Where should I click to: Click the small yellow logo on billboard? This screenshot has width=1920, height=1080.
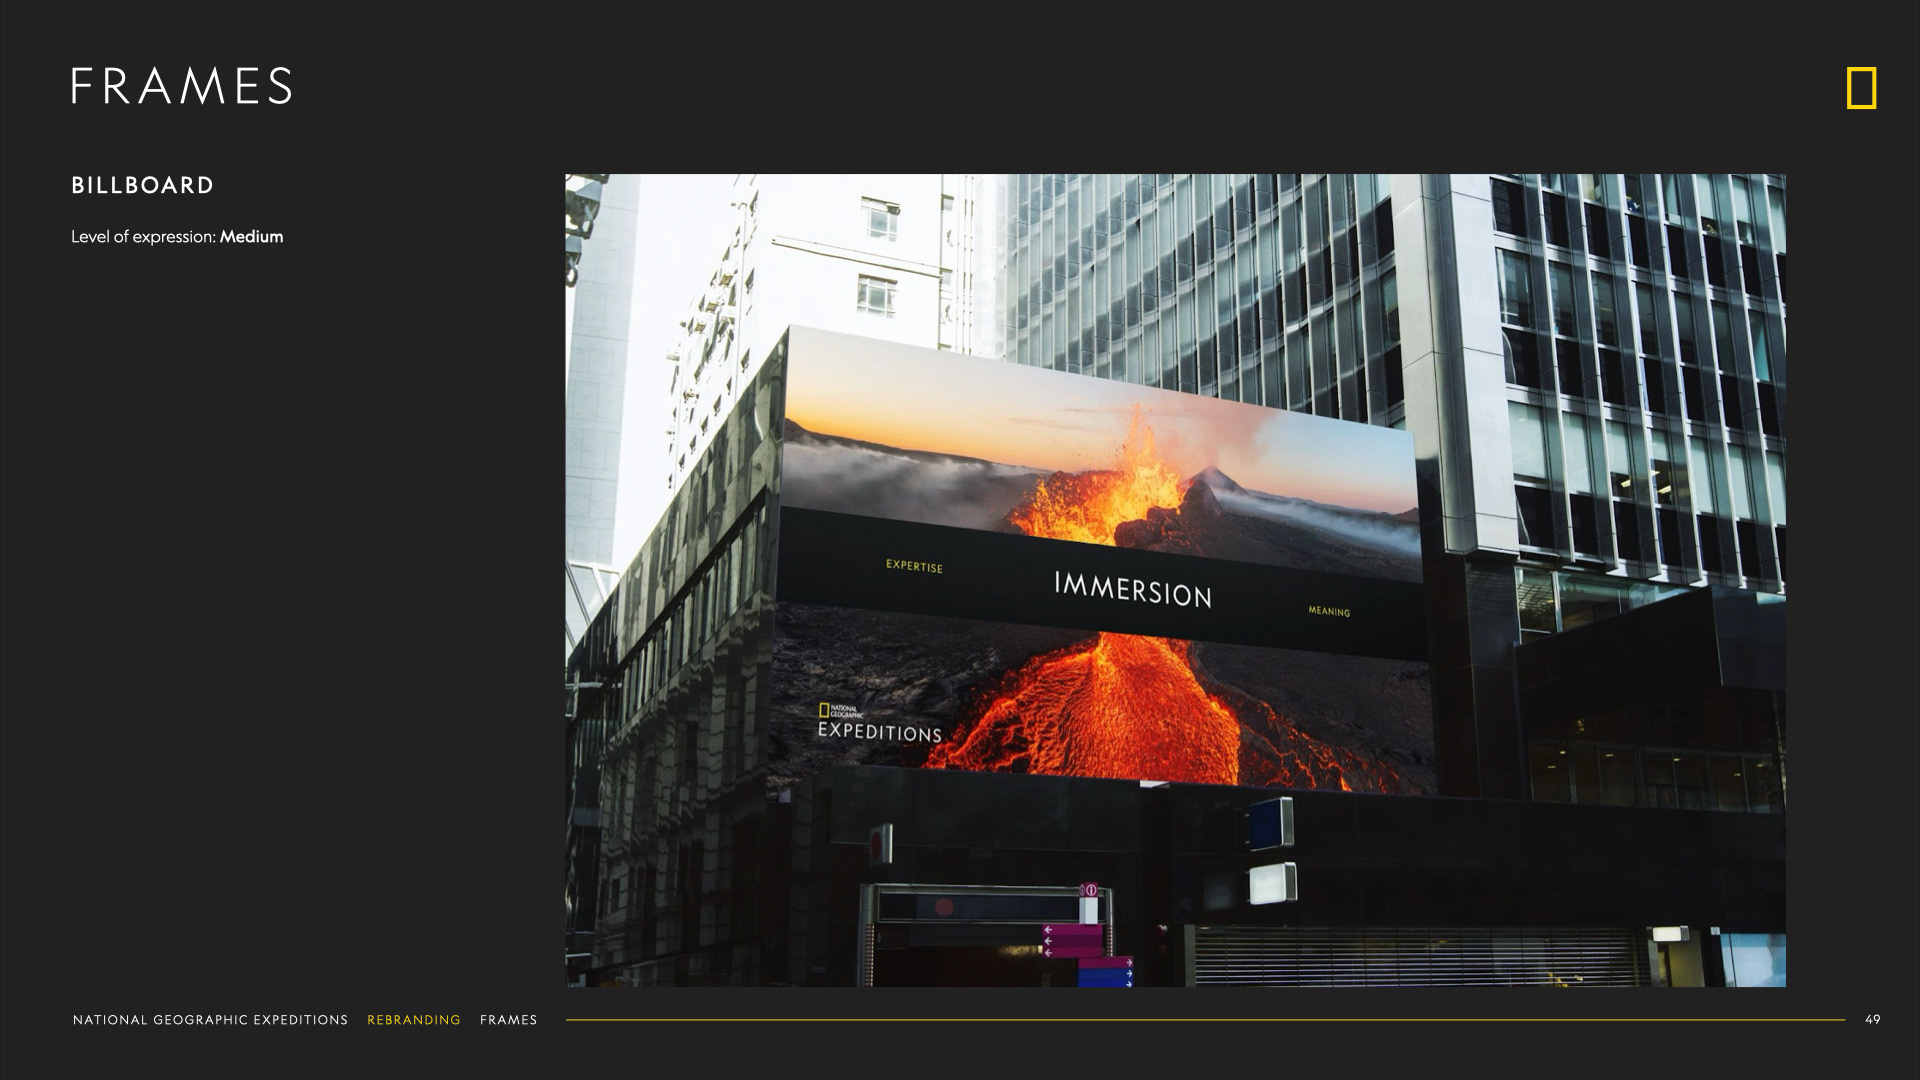point(824,710)
